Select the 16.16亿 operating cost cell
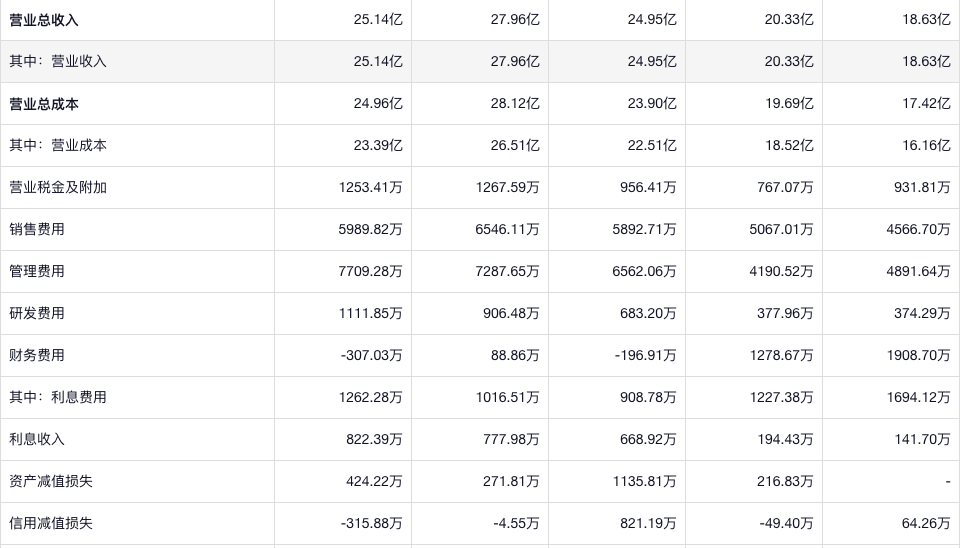The image size is (963, 548). [x=926, y=145]
